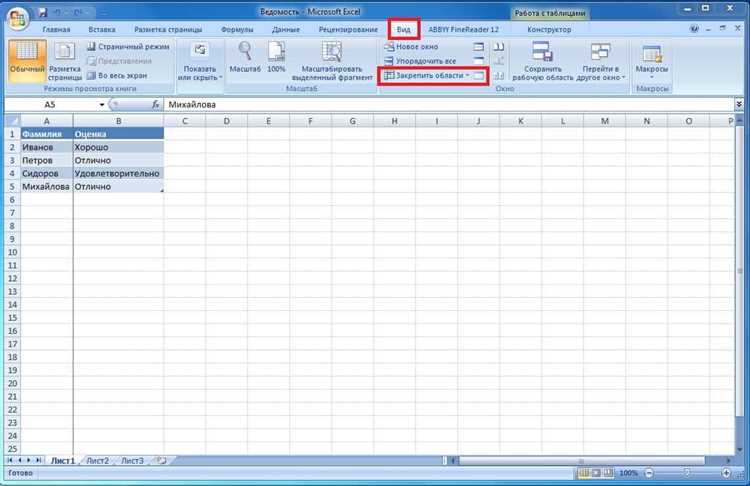Click the Page Break Preview button in the status bar

608,473
